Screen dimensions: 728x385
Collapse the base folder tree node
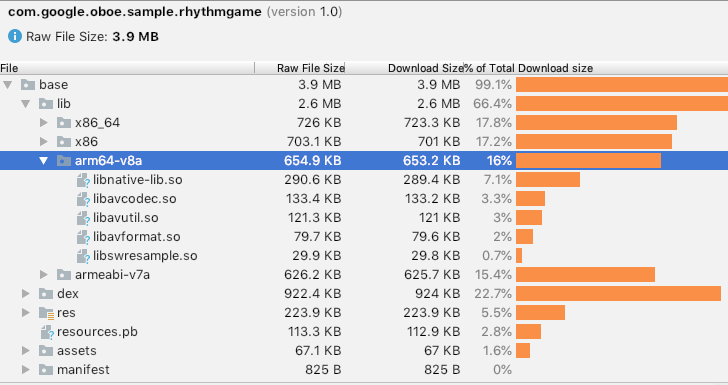tap(8, 85)
